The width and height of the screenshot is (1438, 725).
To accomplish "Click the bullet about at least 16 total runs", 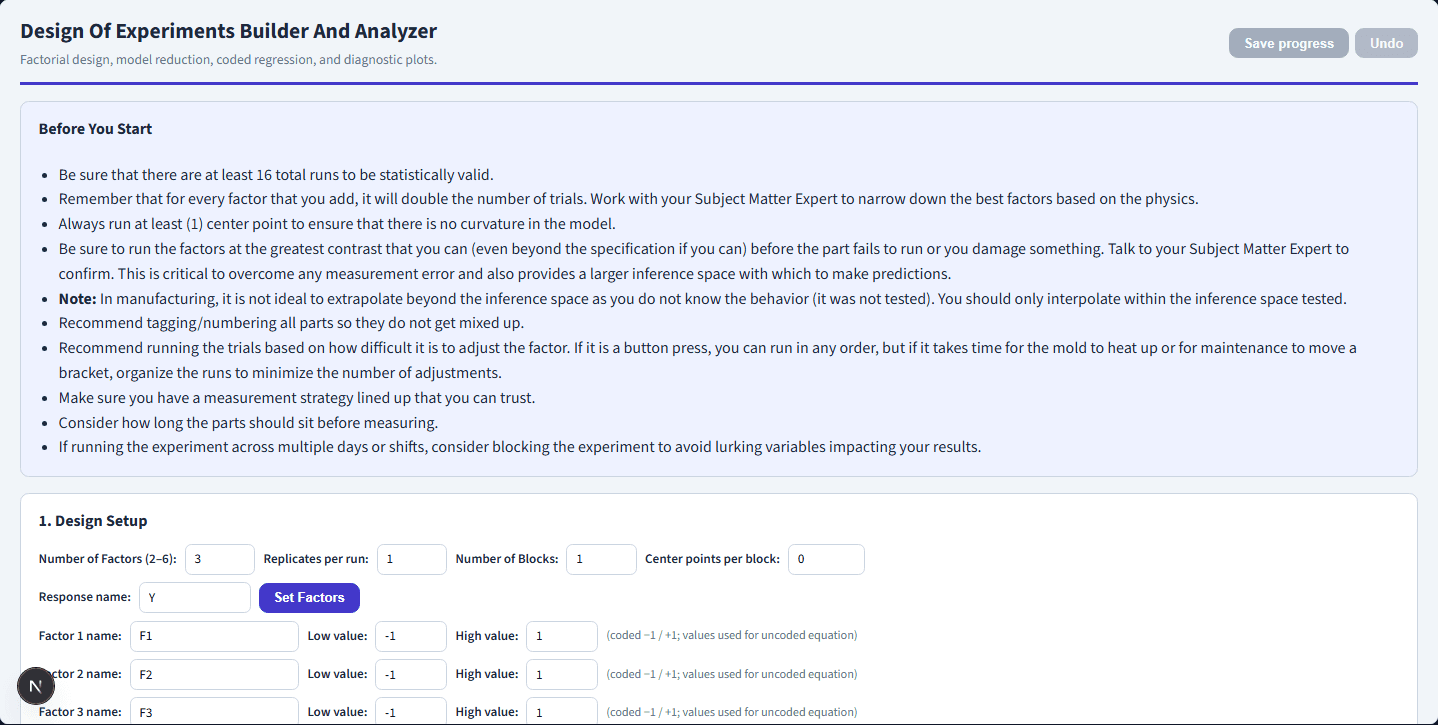I will coord(276,174).
